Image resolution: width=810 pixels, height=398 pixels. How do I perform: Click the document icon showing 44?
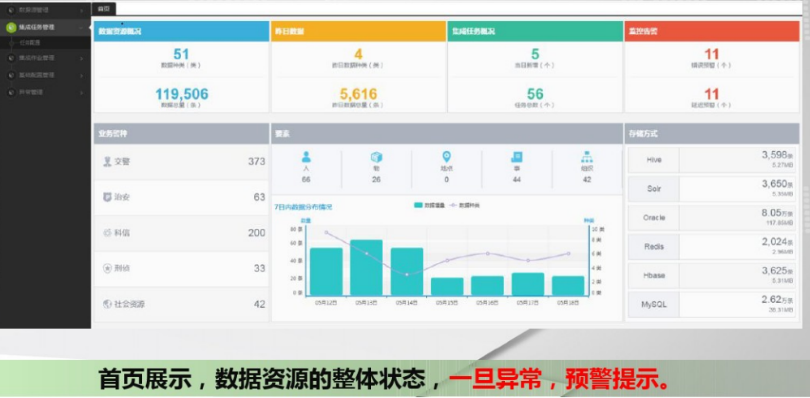click(x=517, y=157)
